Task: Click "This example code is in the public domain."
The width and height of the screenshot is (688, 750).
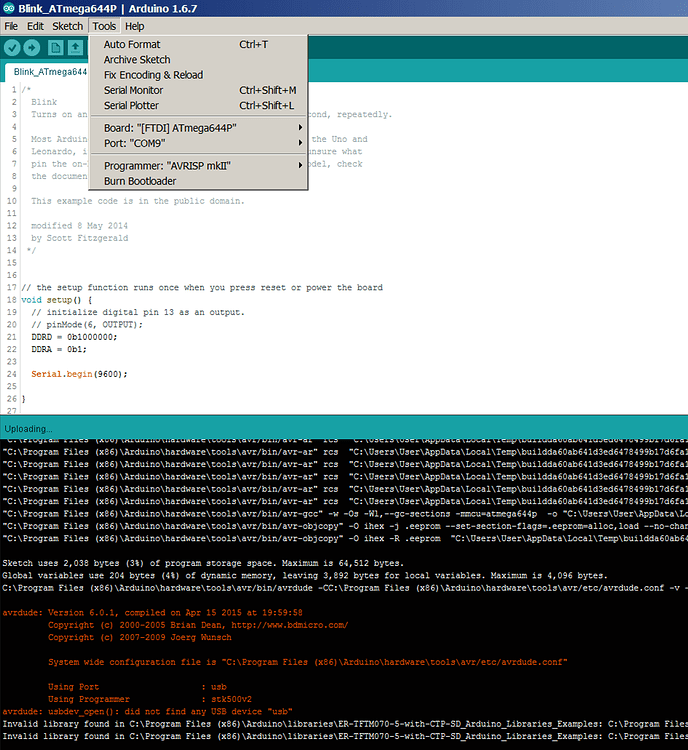Action: [138, 201]
